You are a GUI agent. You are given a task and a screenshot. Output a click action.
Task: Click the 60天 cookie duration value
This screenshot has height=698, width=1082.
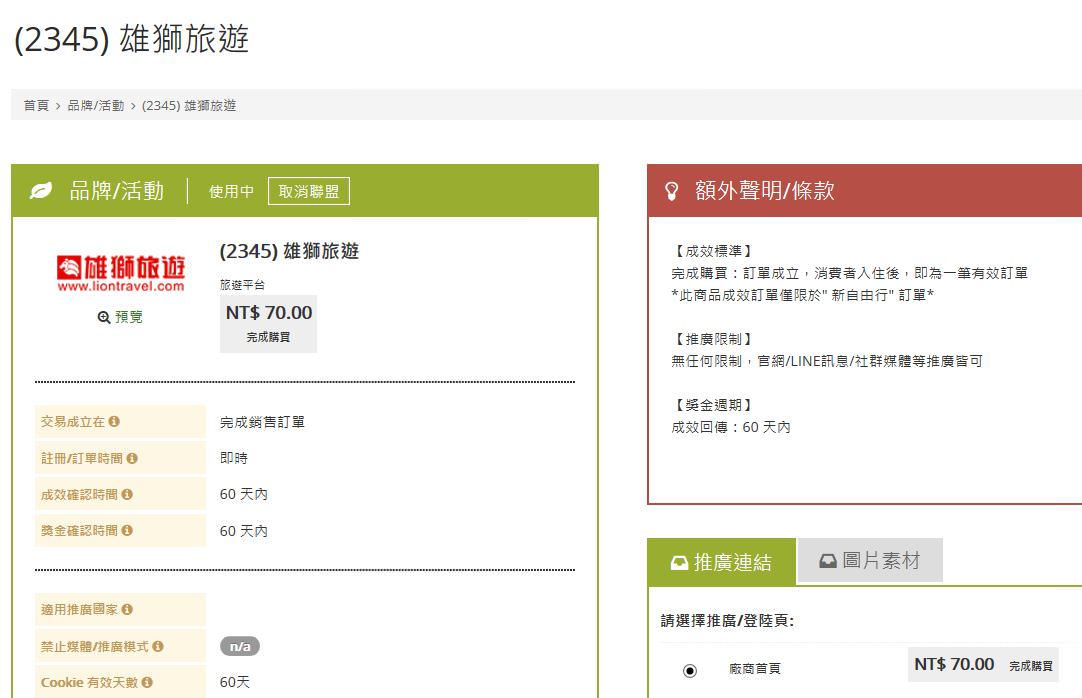tap(235, 682)
